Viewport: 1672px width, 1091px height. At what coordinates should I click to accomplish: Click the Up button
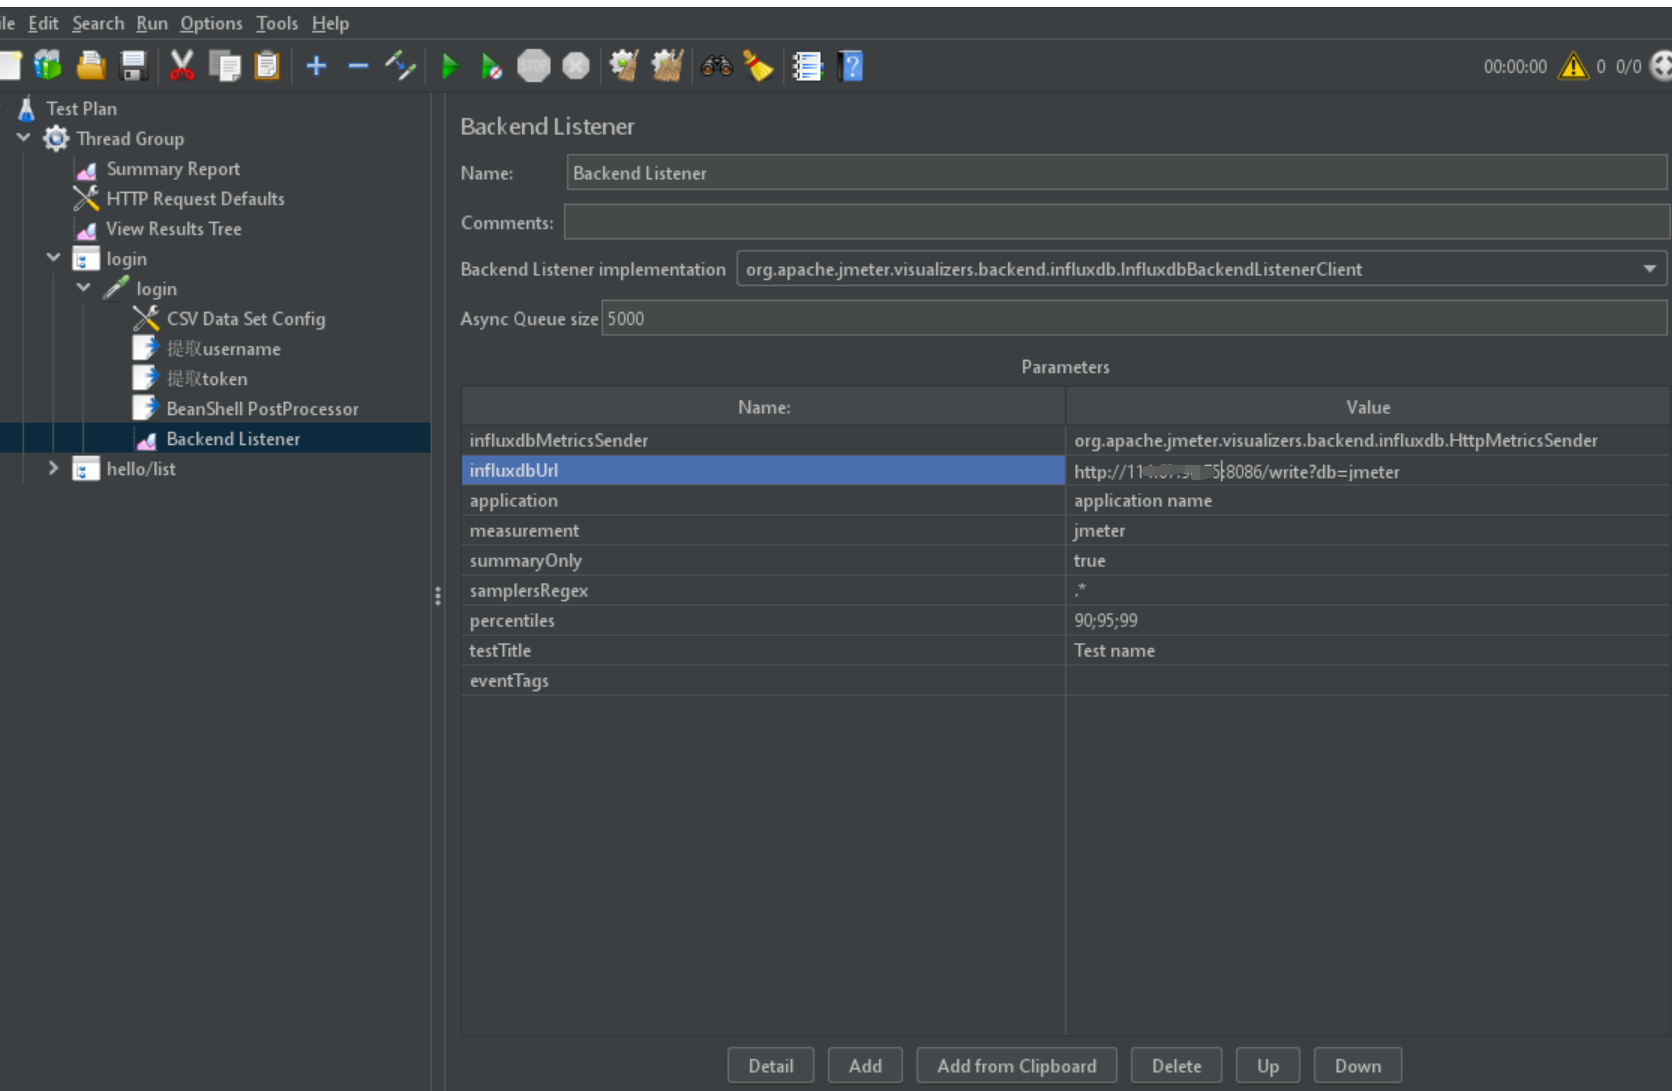(1268, 1066)
